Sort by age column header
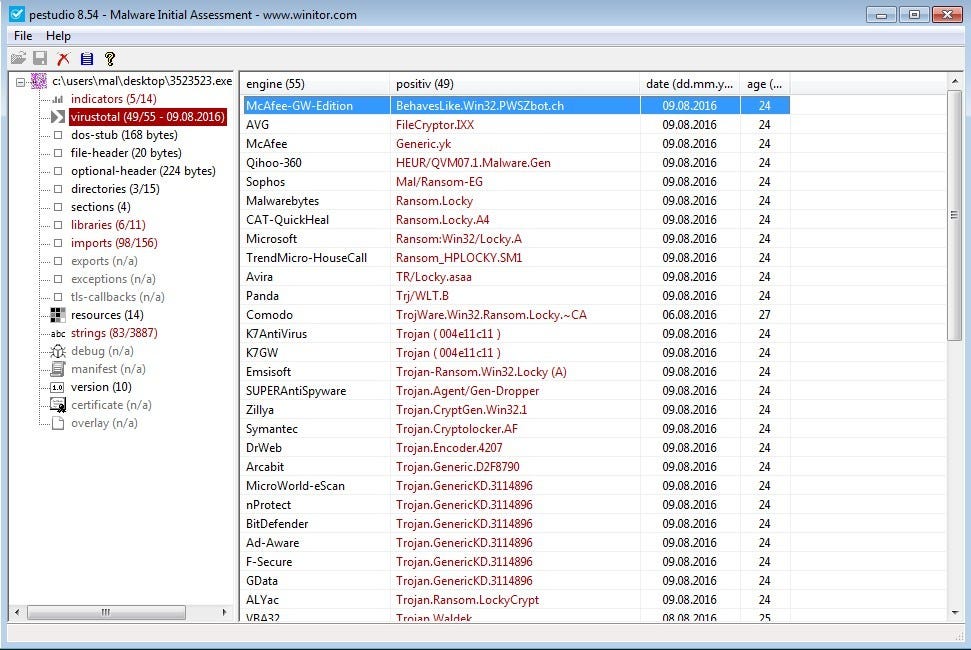Viewport: 971px width, 650px height. (765, 84)
